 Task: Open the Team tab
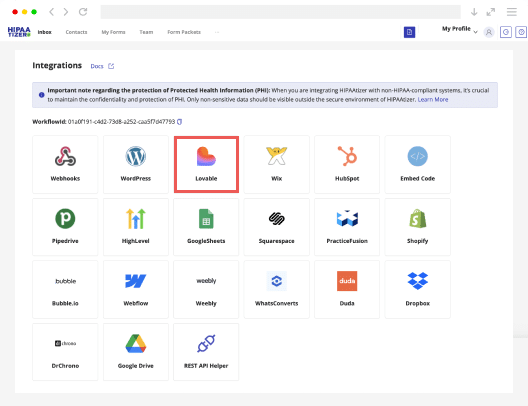146,32
